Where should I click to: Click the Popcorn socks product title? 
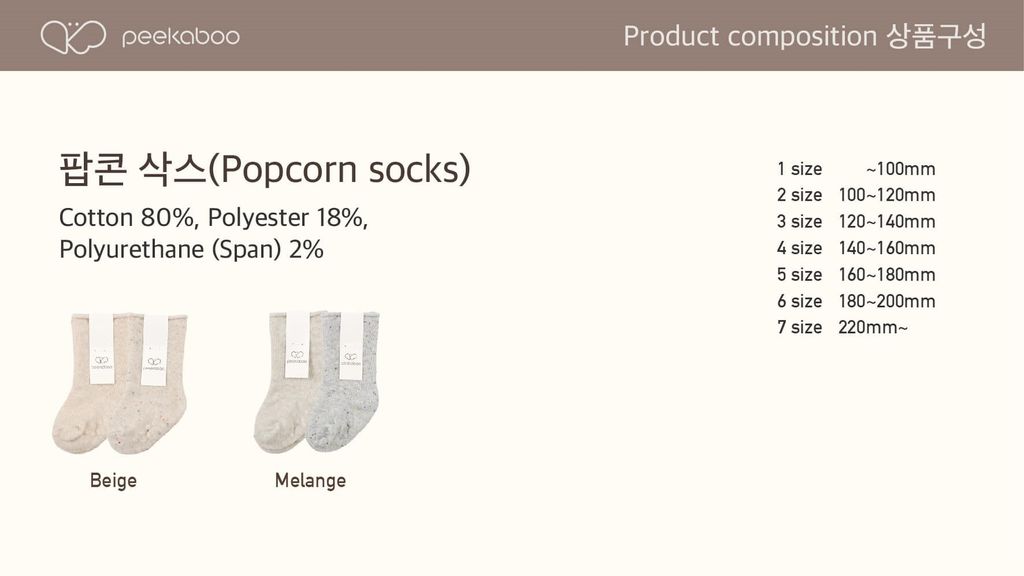pyautogui.click(x=265, y=170)
